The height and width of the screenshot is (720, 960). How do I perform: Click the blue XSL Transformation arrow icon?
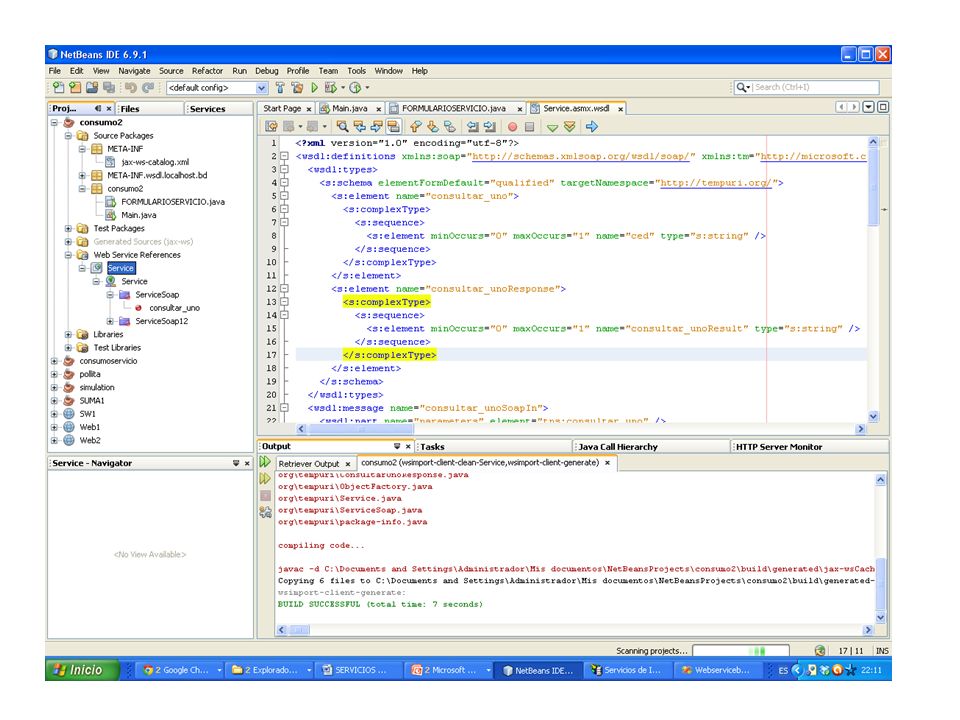click(591, 127)
